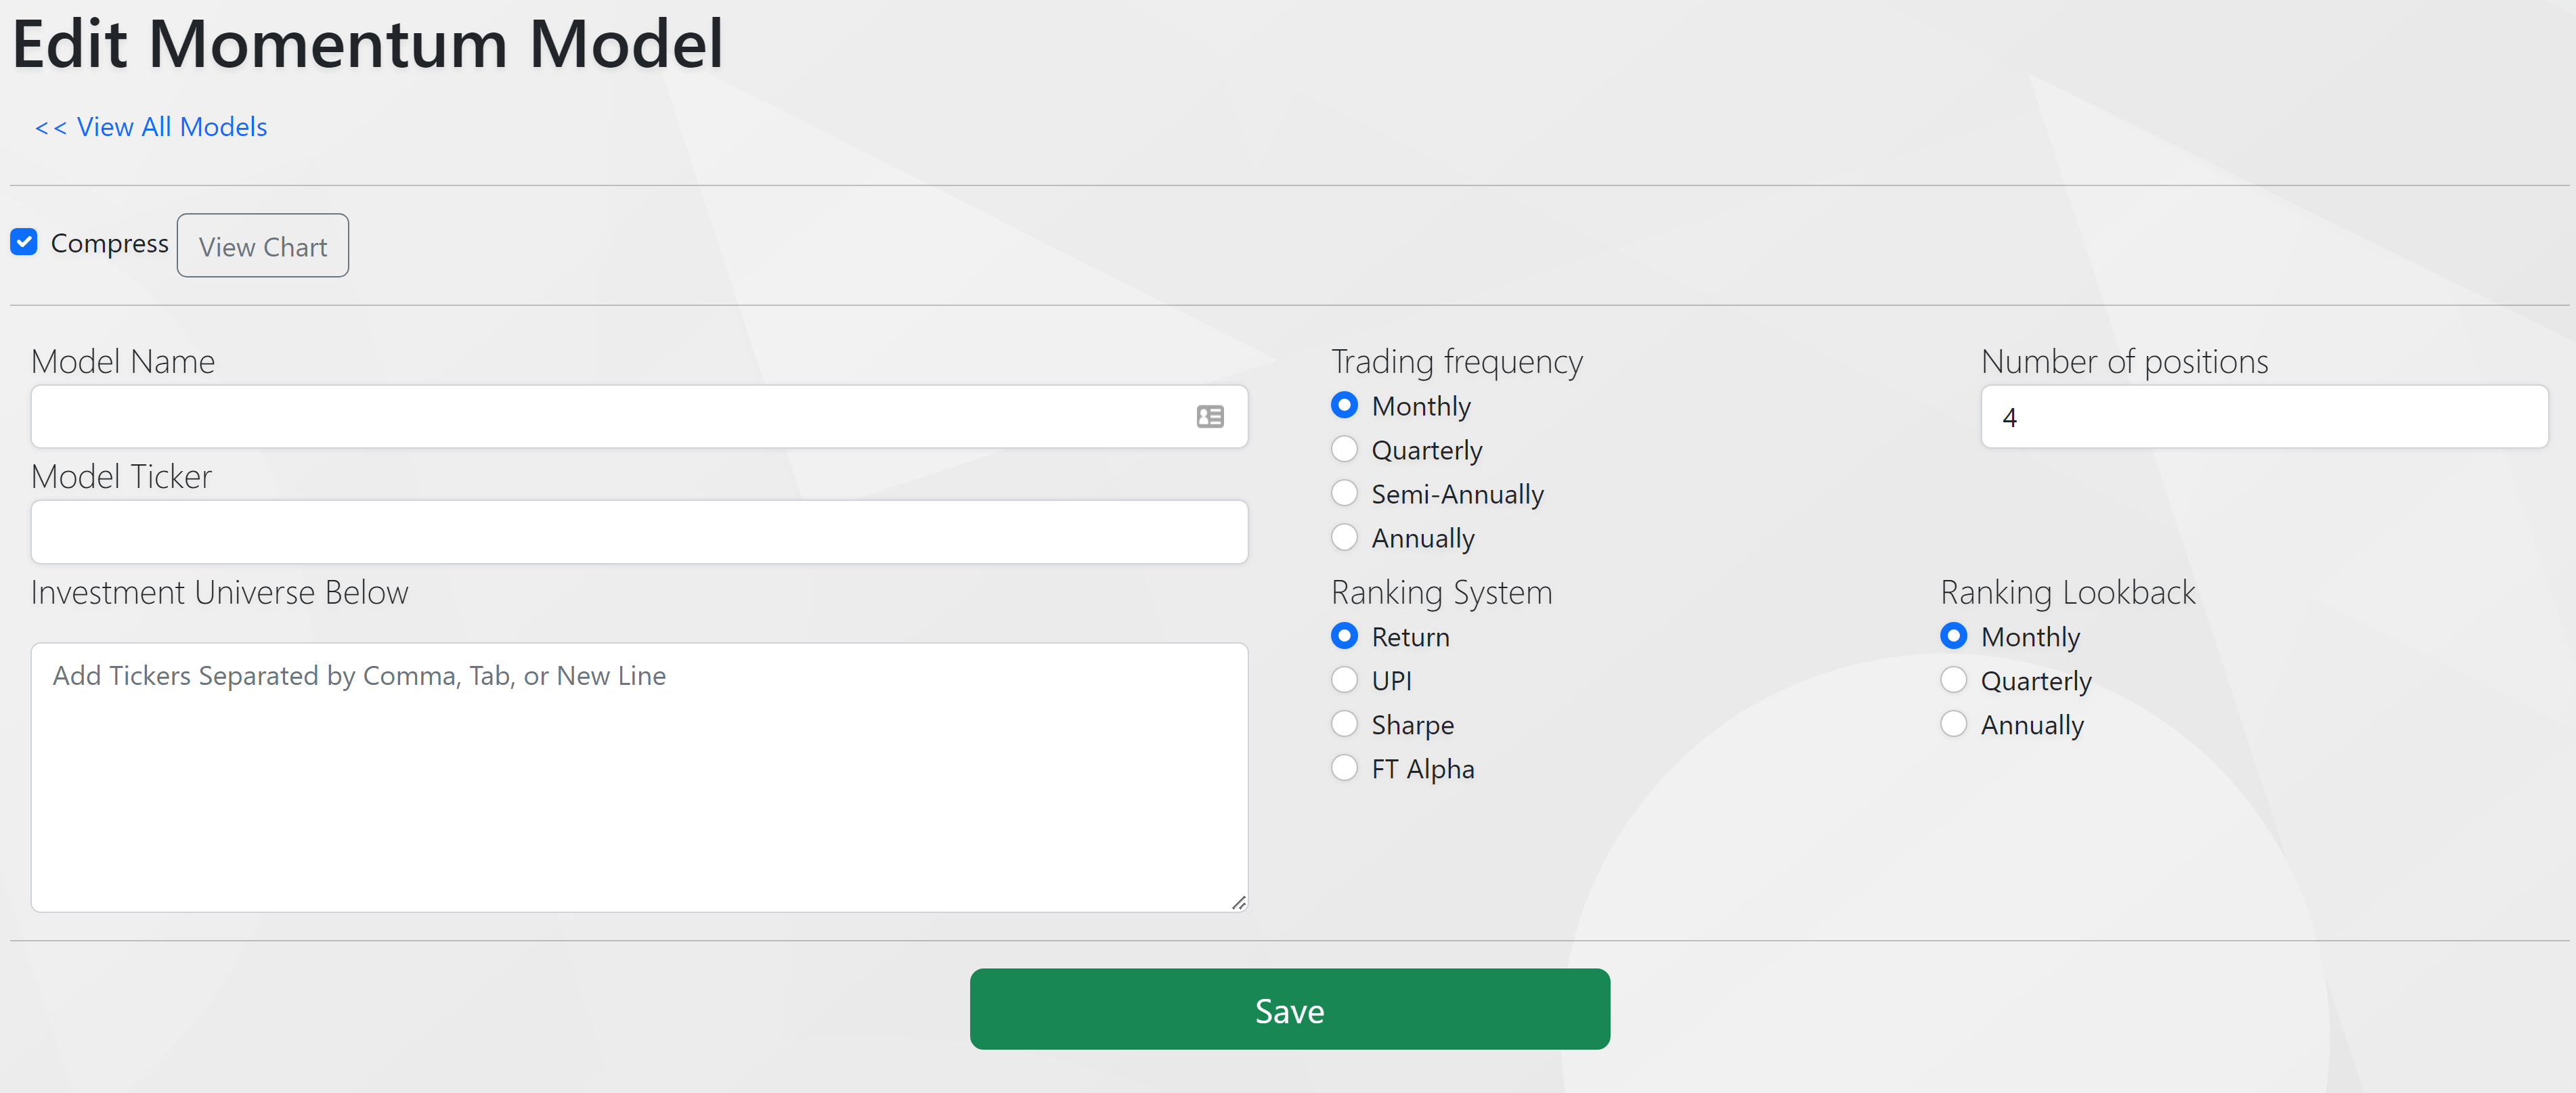This screenshot has width=2576, height=1093.
Task: Edit the Number of positions field
Action: (x=2264, y=416)
